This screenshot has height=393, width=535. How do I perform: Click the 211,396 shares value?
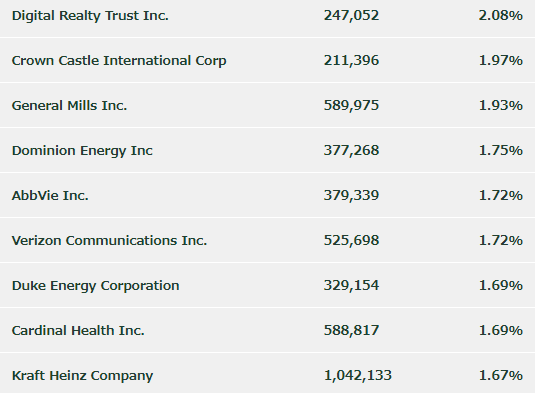coord(351,61)
